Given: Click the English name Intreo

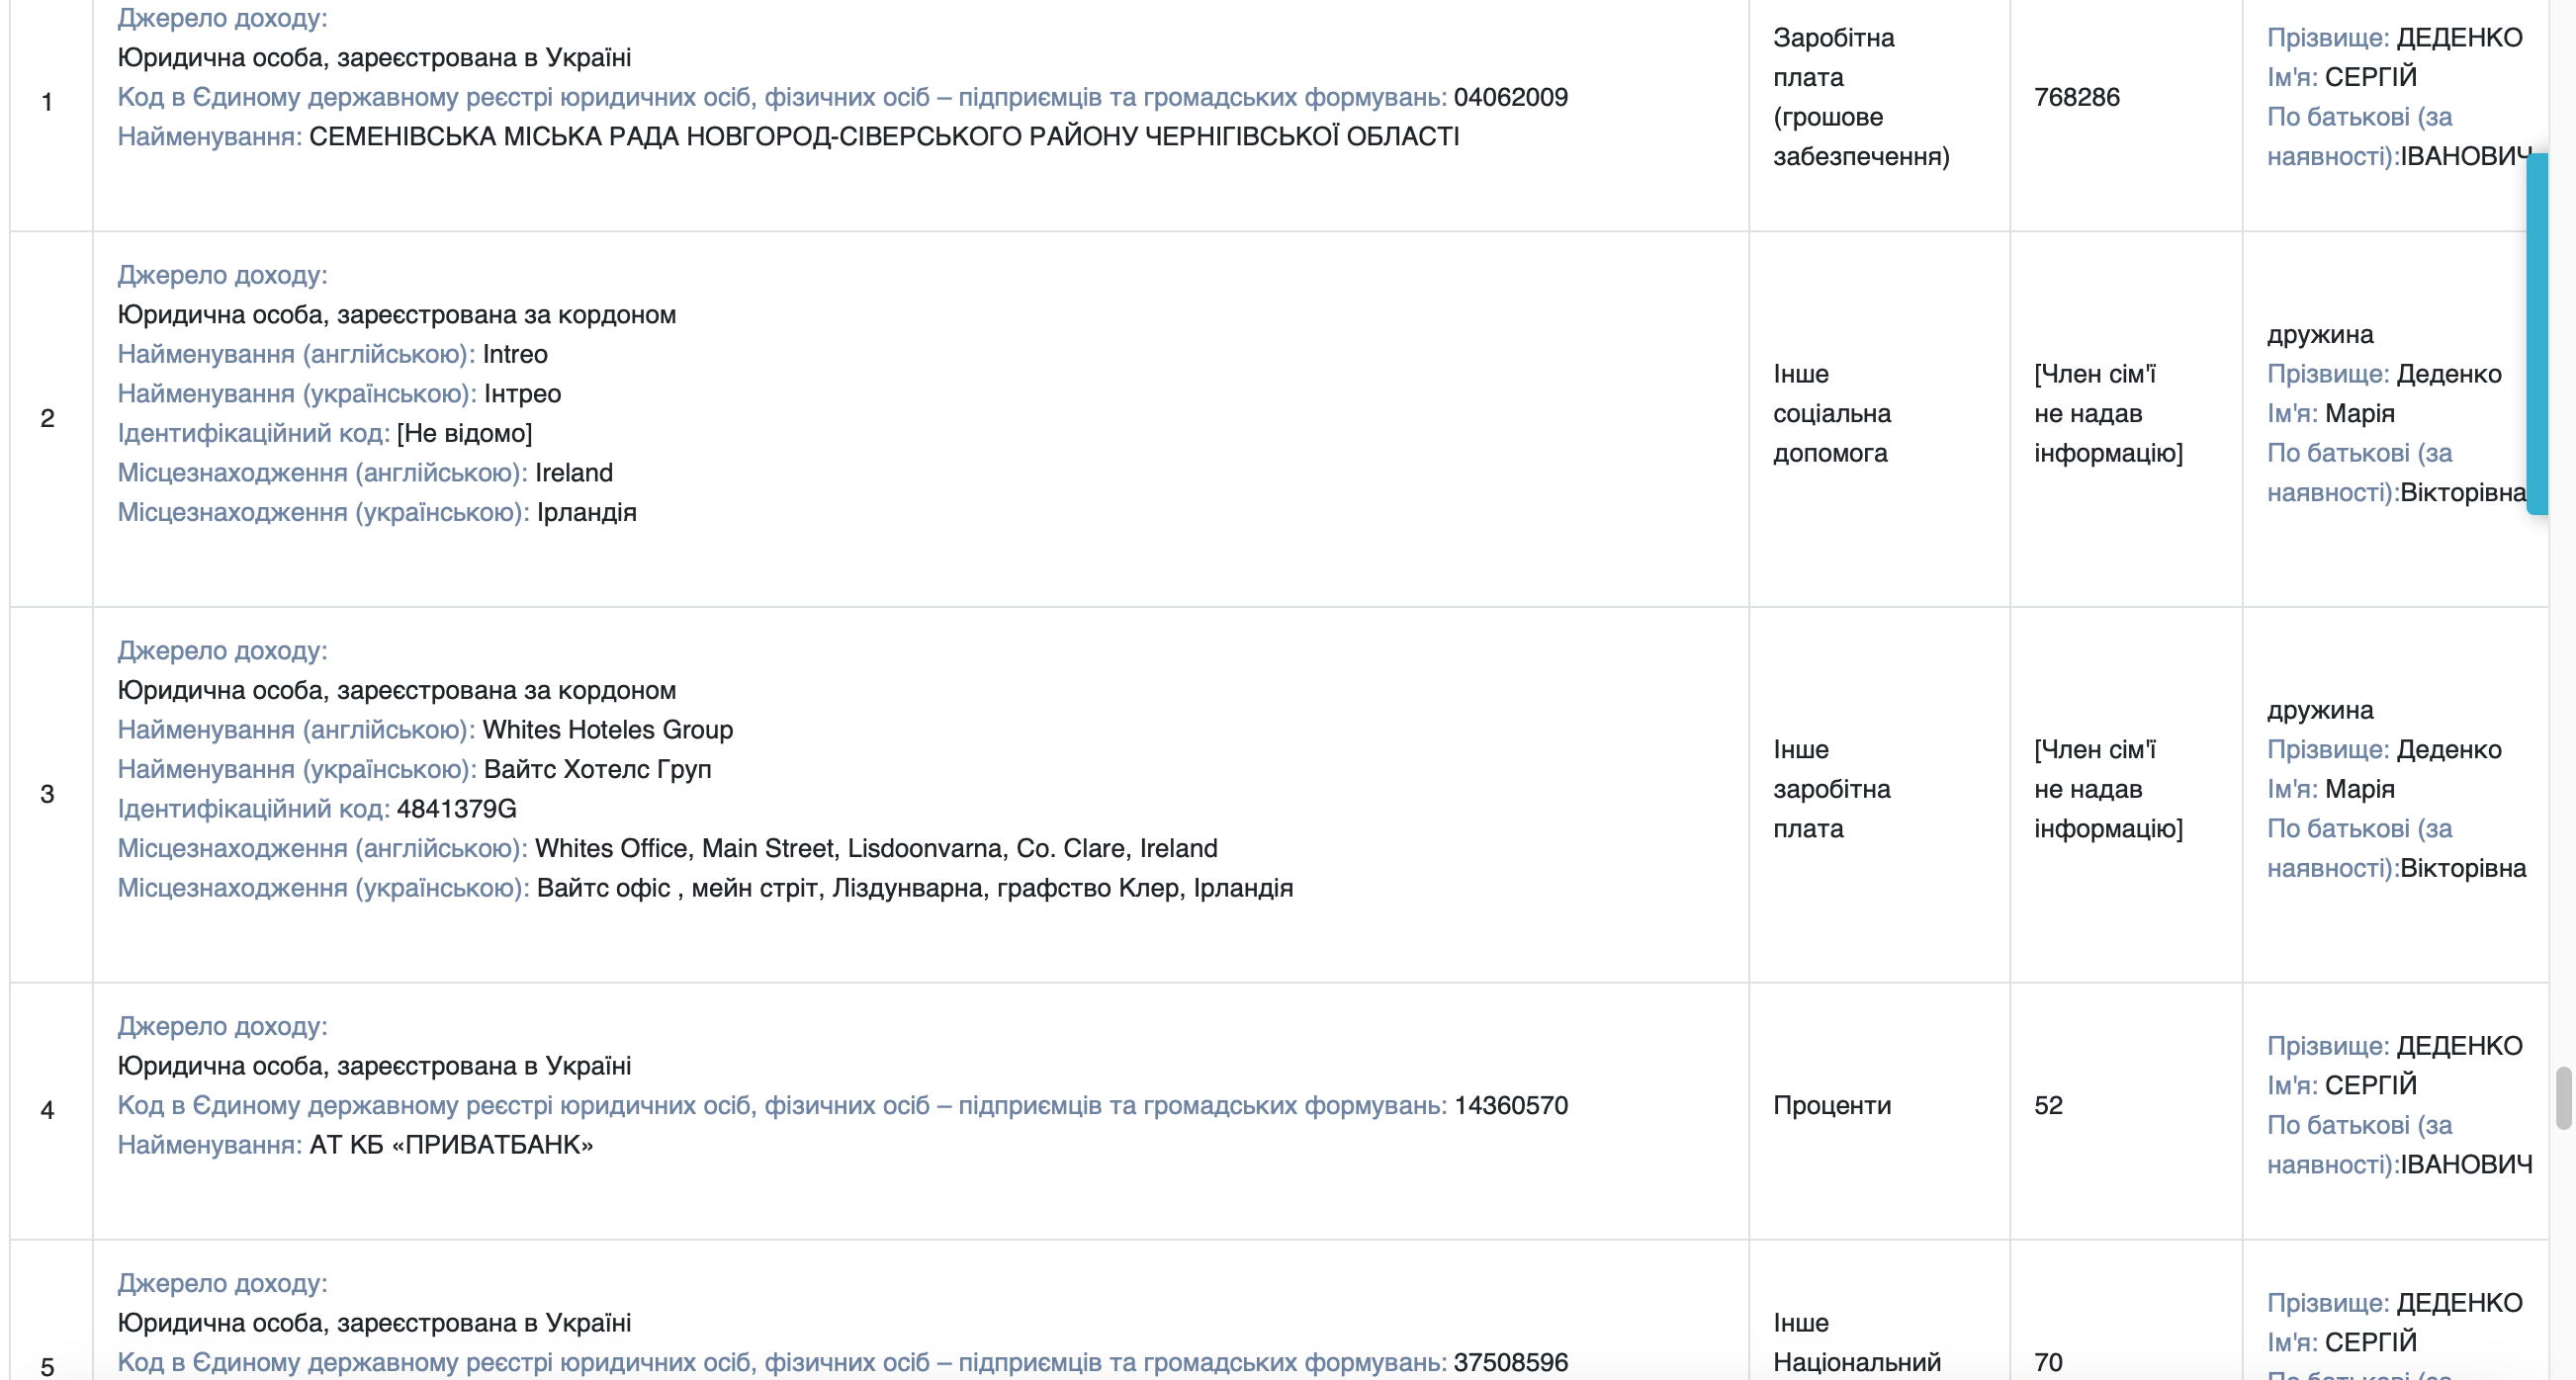Looking at the screenshot, I should click(515, 354).
